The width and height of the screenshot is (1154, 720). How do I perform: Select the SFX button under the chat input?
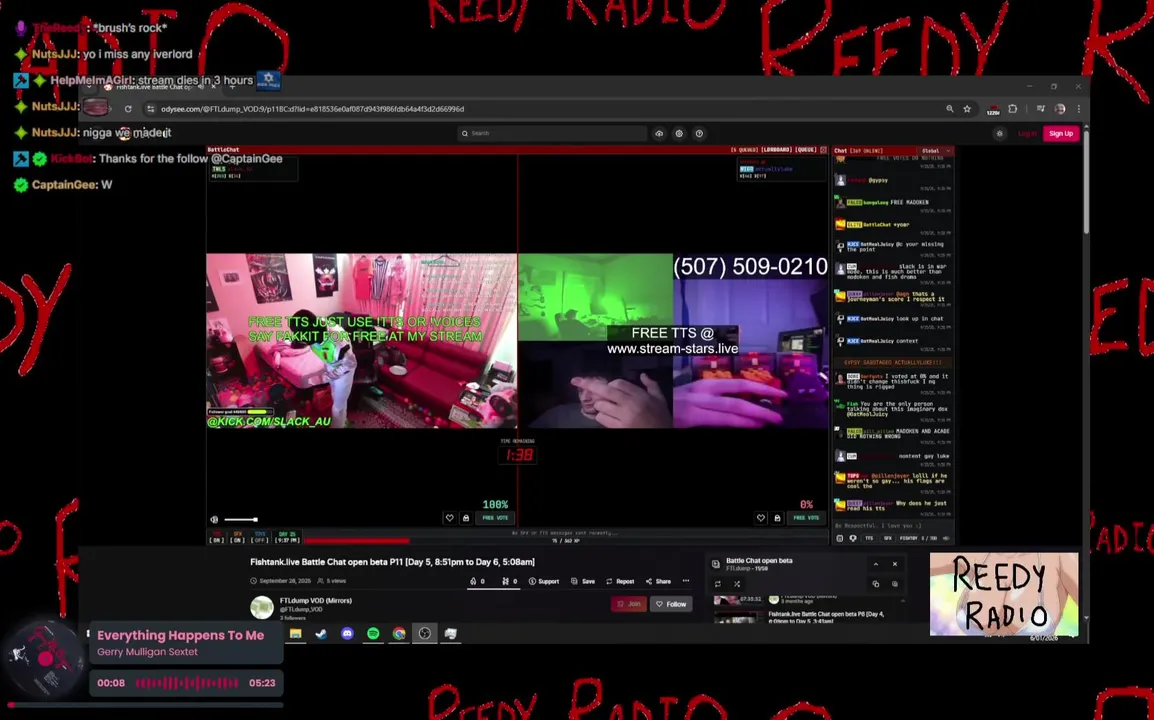click(x=888, y=538)
